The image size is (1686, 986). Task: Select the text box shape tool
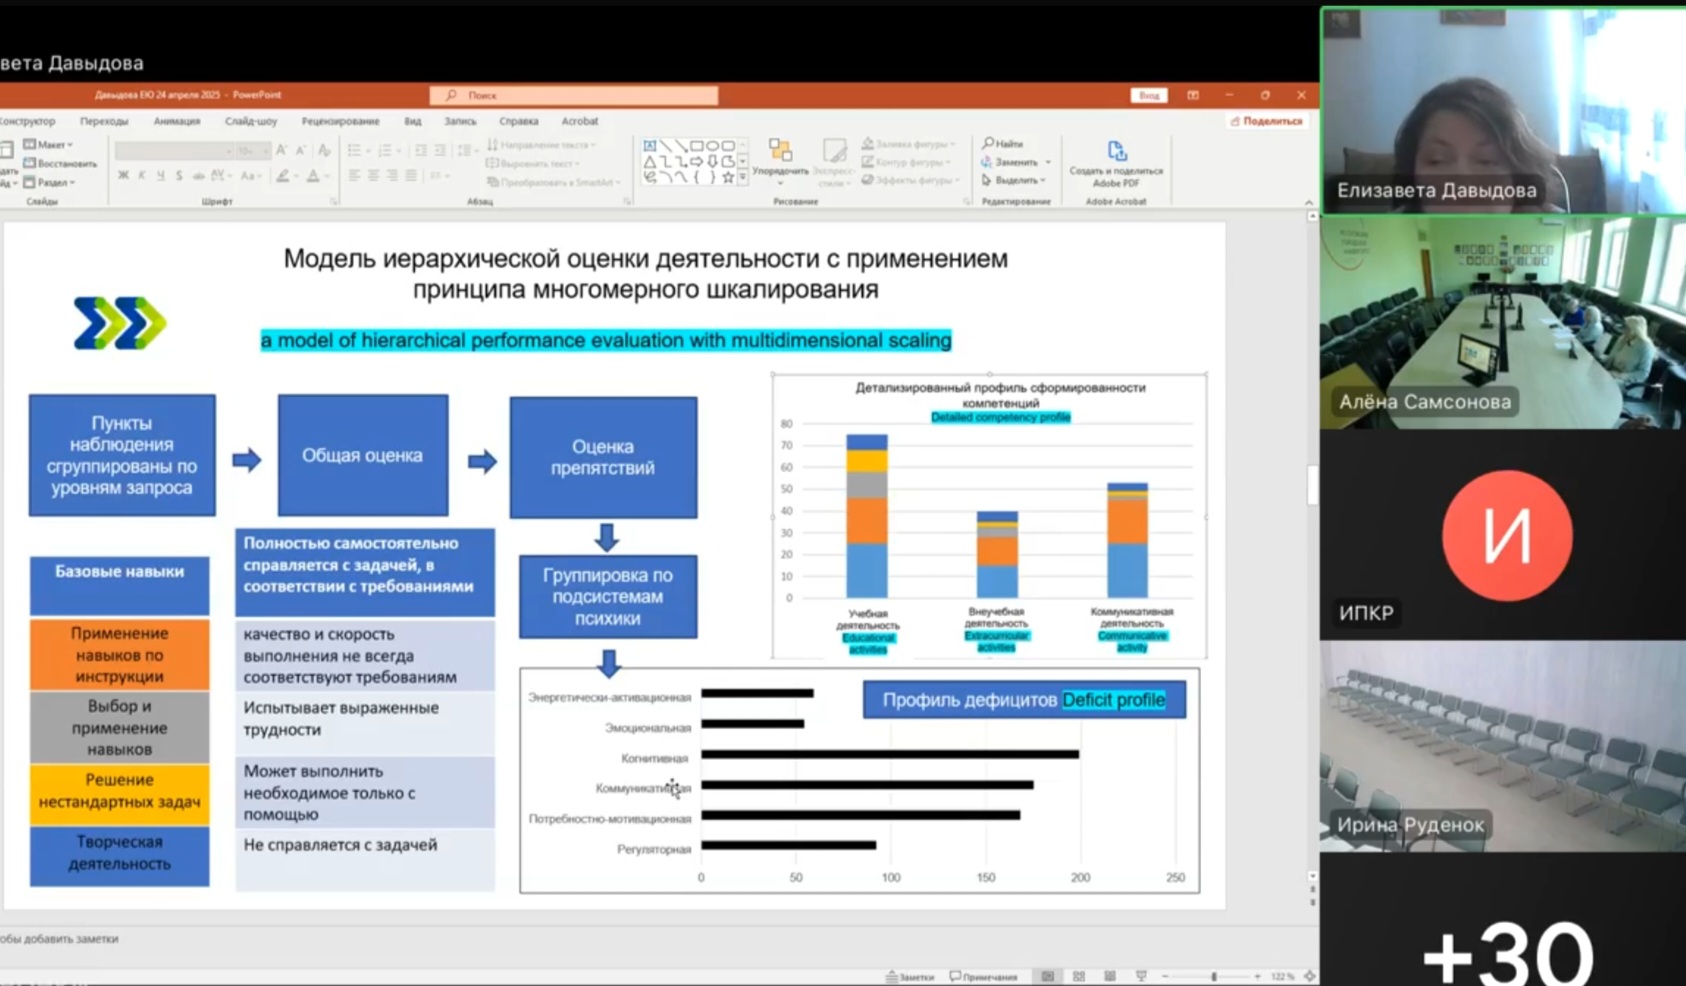650,146
